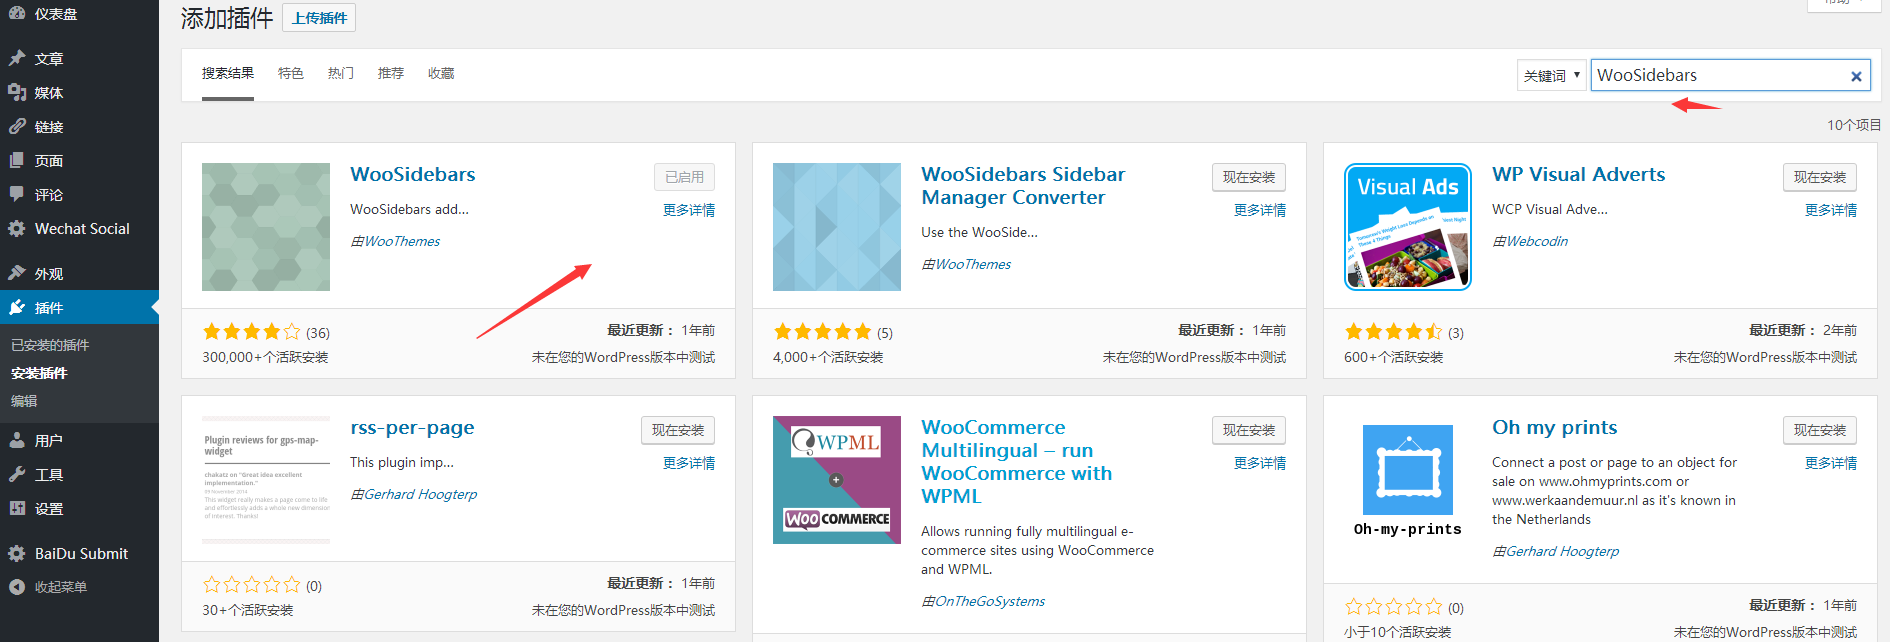Switch to the 热门 tab
Viewport: 1890px width, 642px height.
[x=341, y=73]
